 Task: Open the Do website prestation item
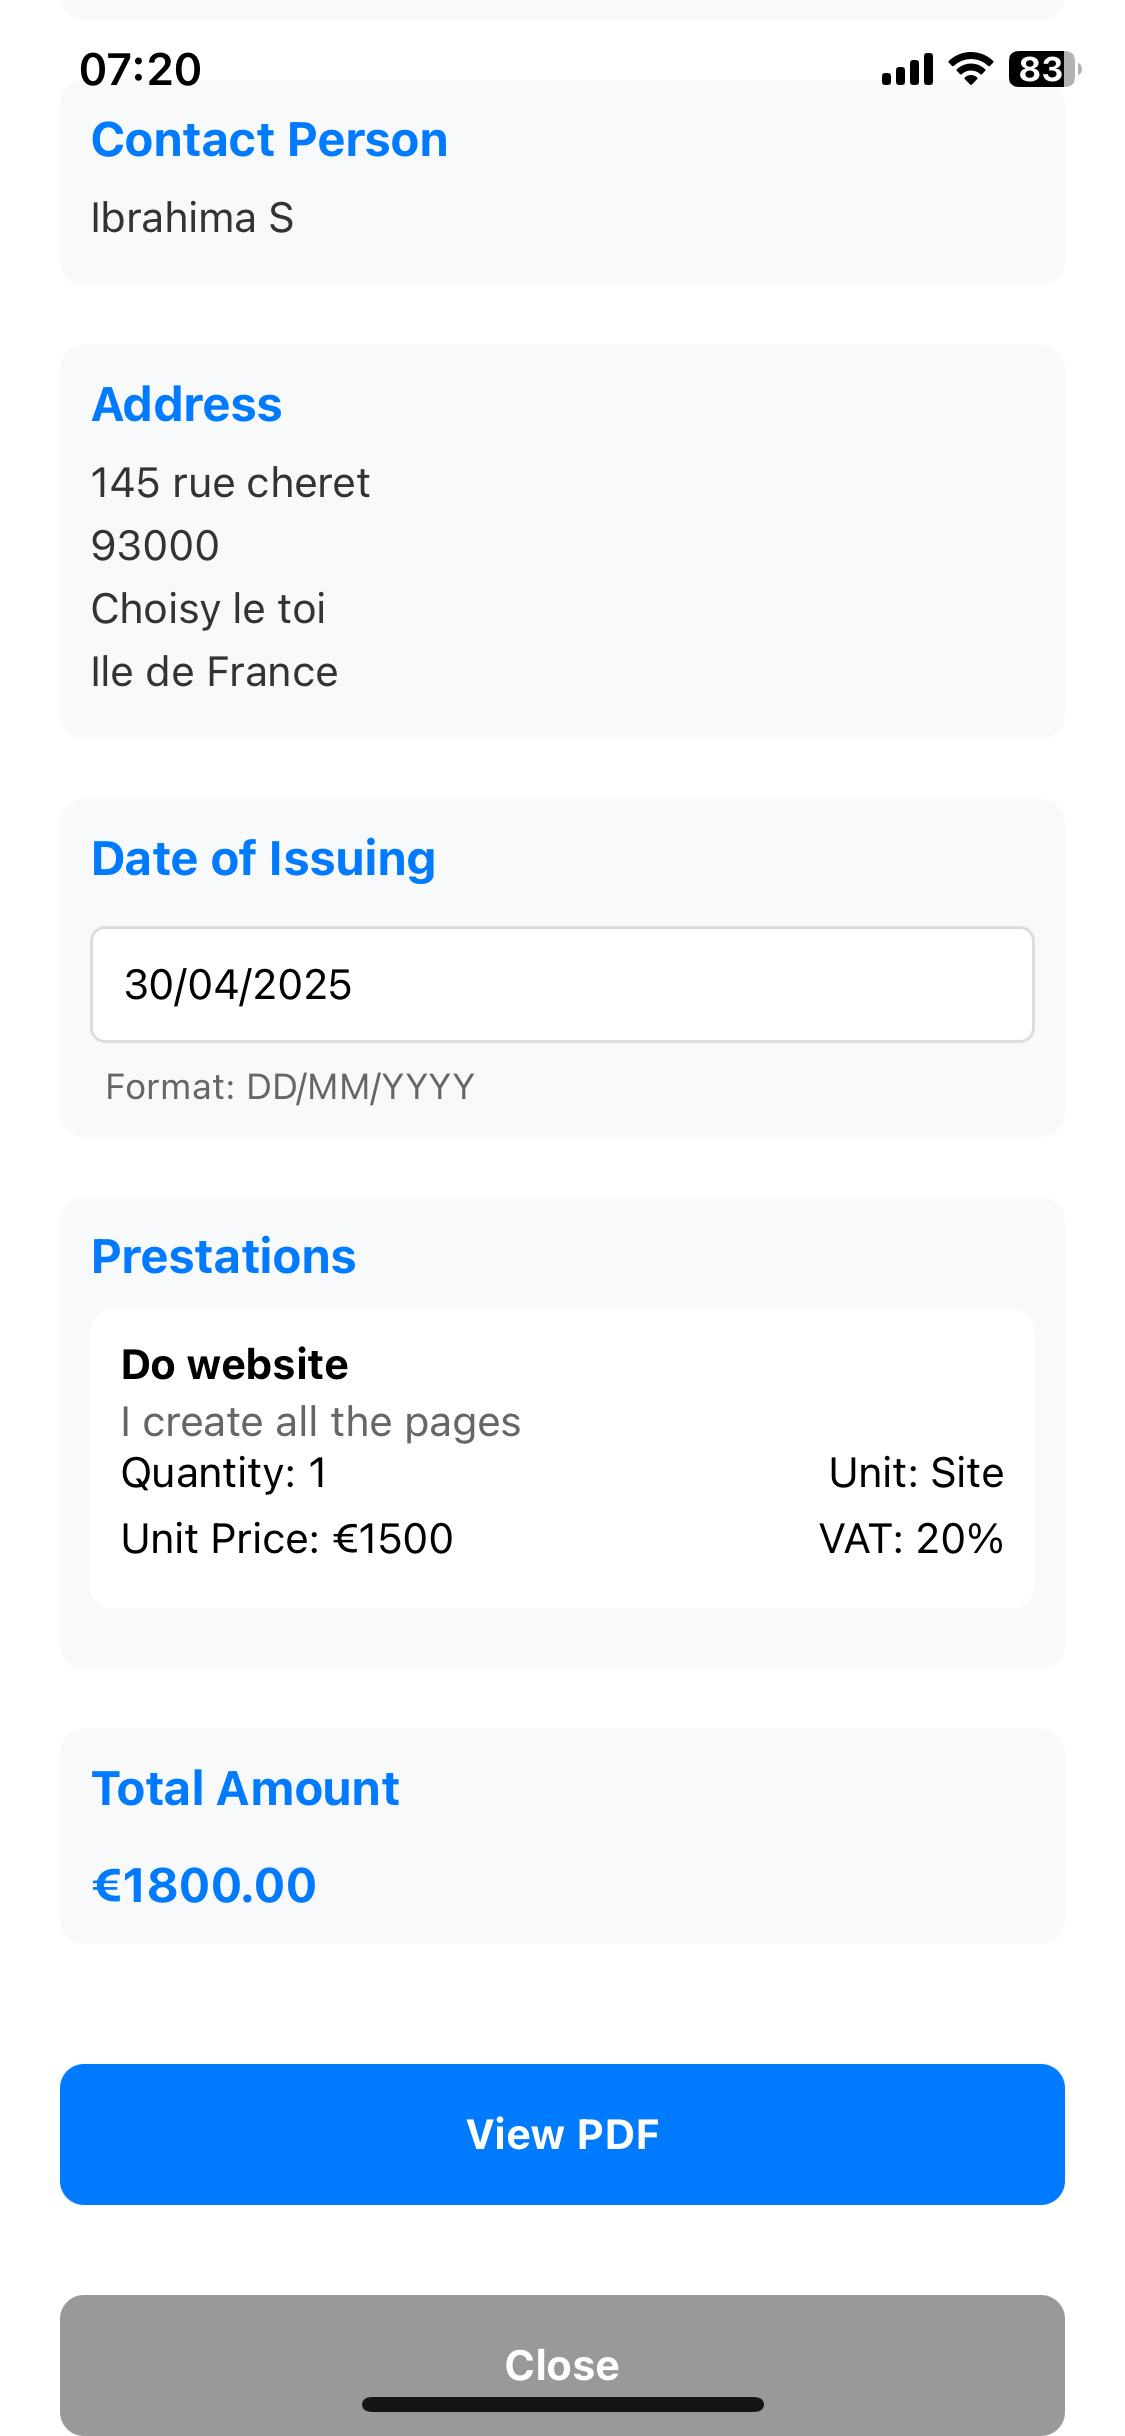point(562,1459)
